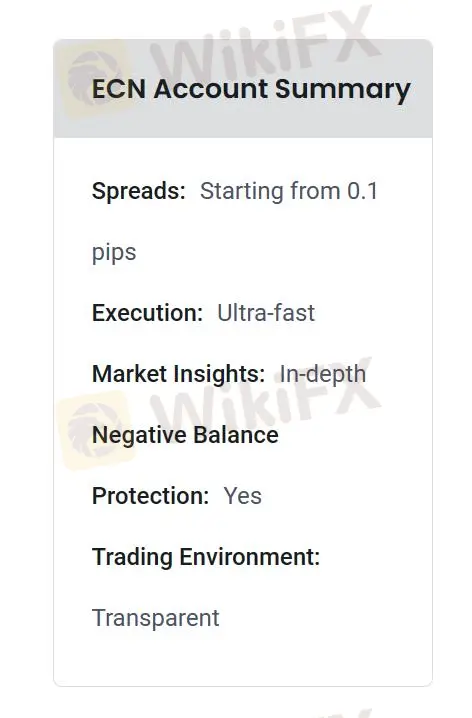Image resolution: width=472 pixels, height=718 pixels.
Task: Click the Yes value beside Protection
Action: click(x=243, y=496)
